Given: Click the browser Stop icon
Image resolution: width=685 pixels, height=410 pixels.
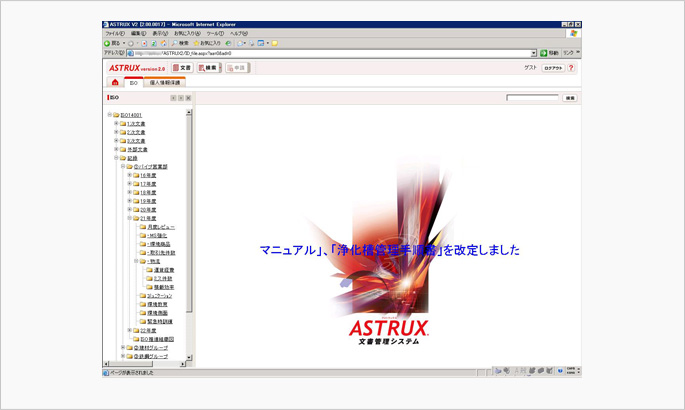Looking at the screenshot, I should click(144, 43).
